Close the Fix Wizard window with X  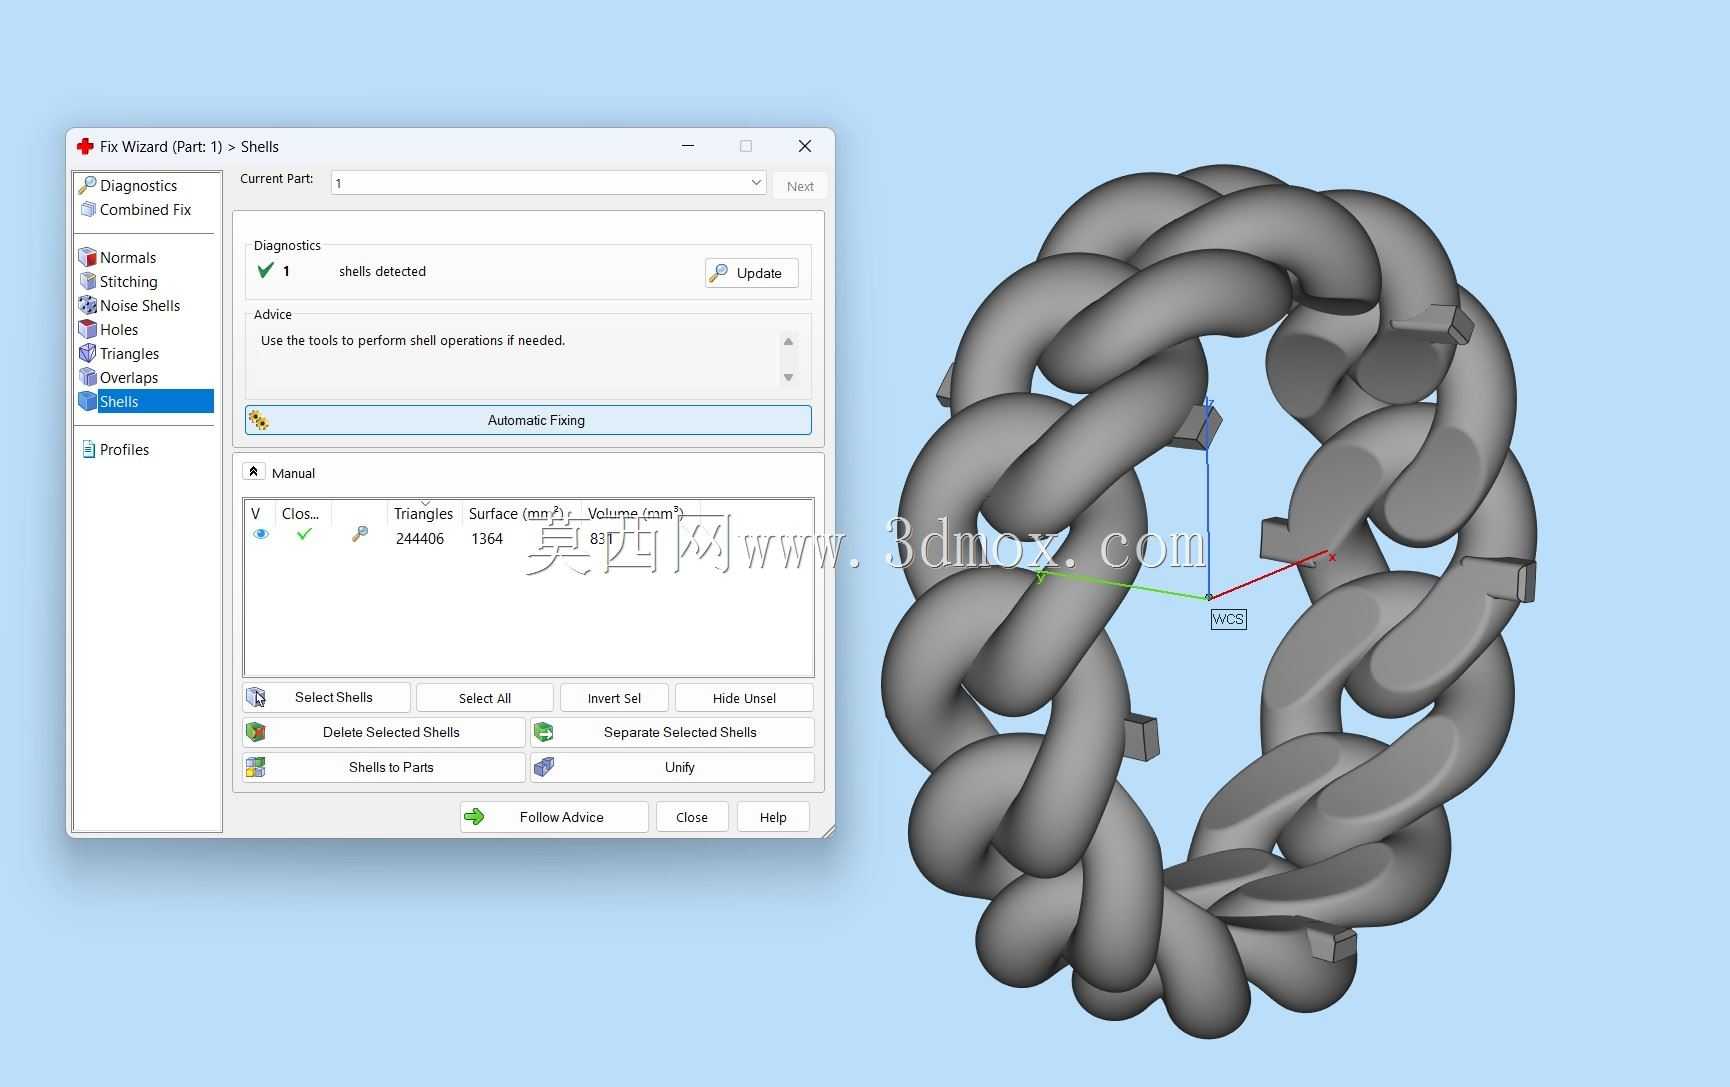[805, 146]
